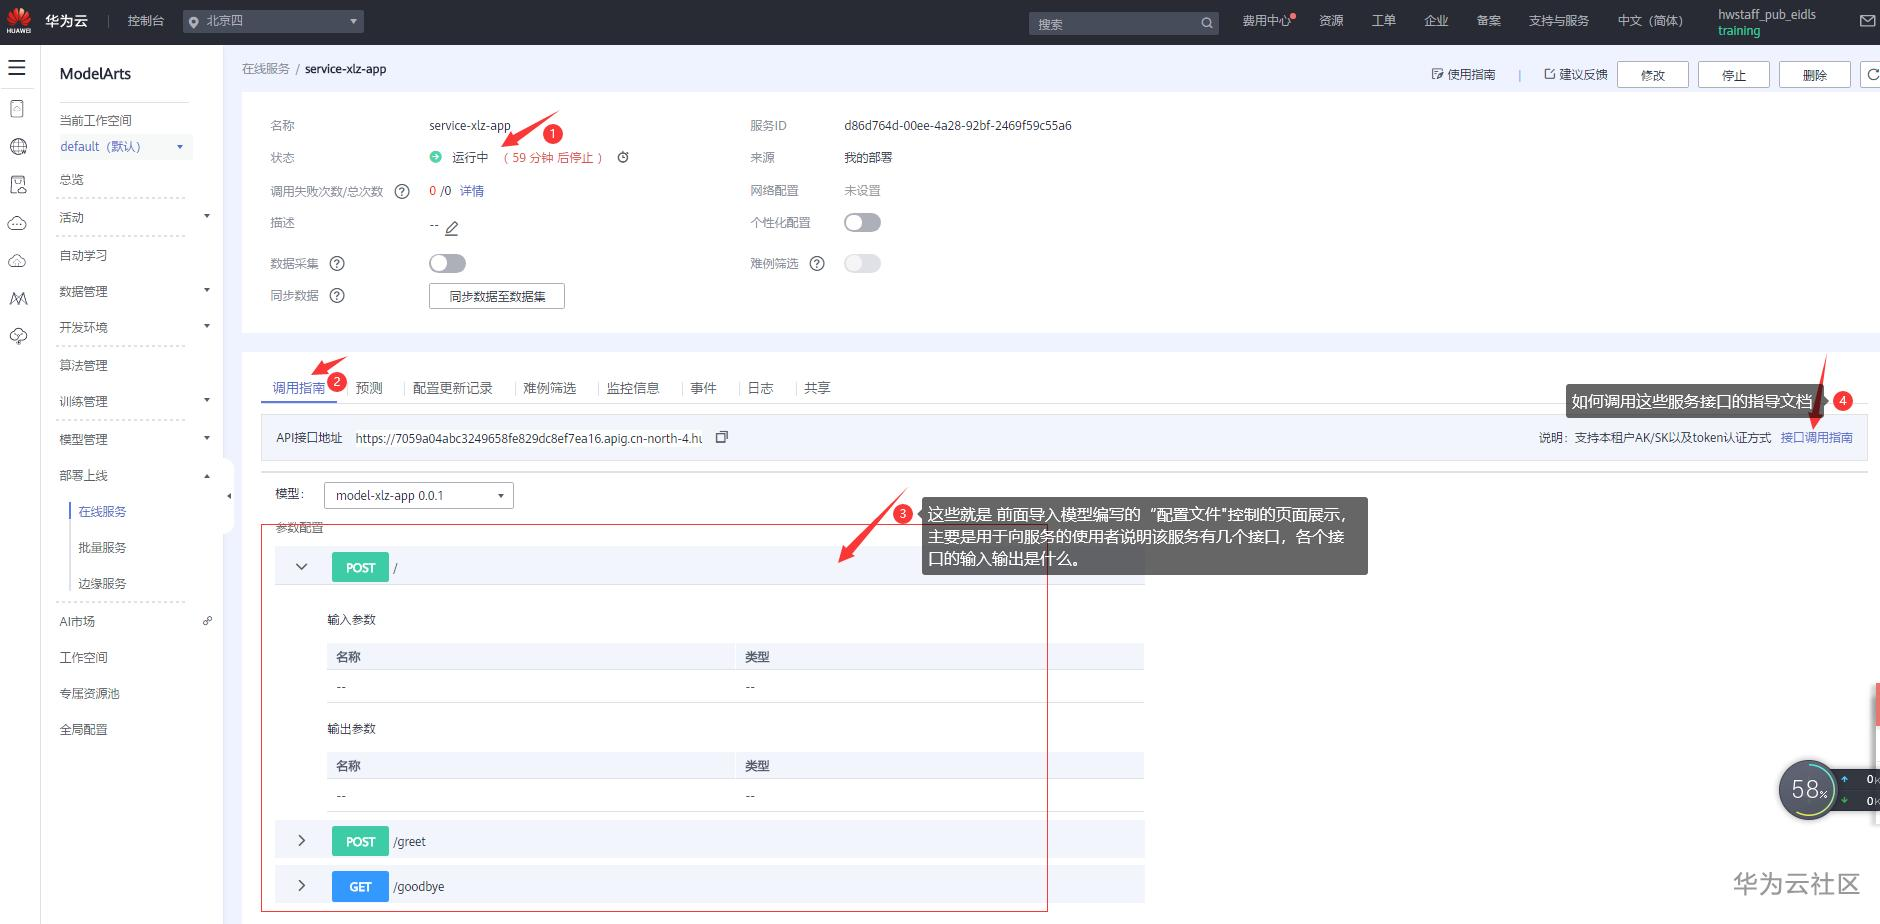This screenshot has width=1880, height=924.
Task: Switch to the 共享 tab
Action: pyautogui.click(x=817, y=388)
